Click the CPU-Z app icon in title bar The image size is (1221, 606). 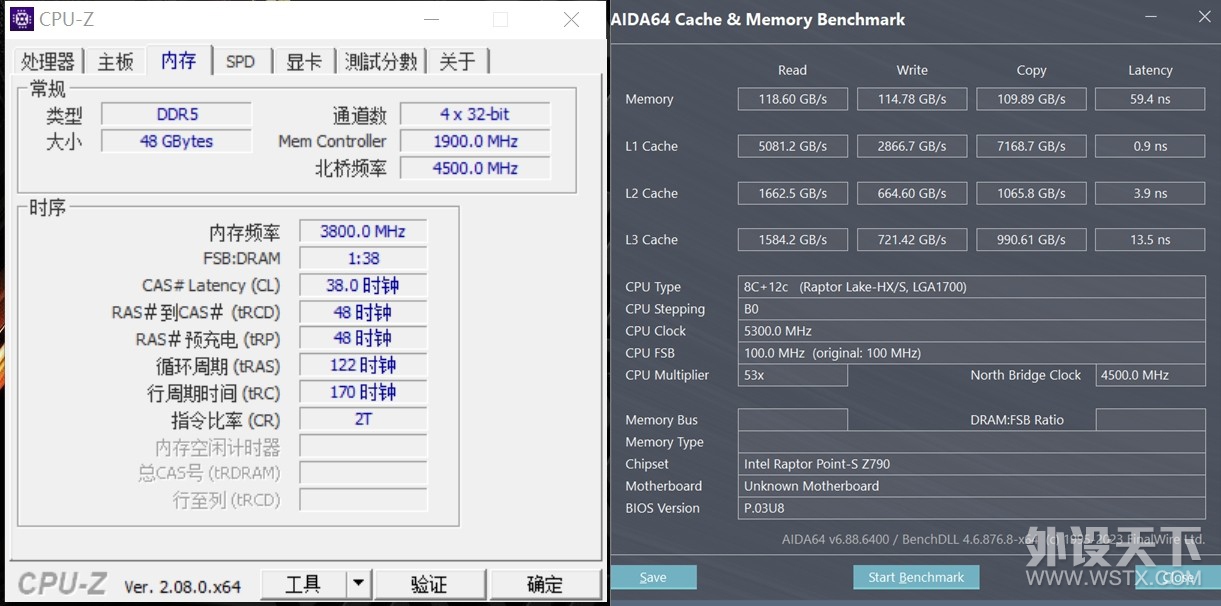tap(22, 19)
